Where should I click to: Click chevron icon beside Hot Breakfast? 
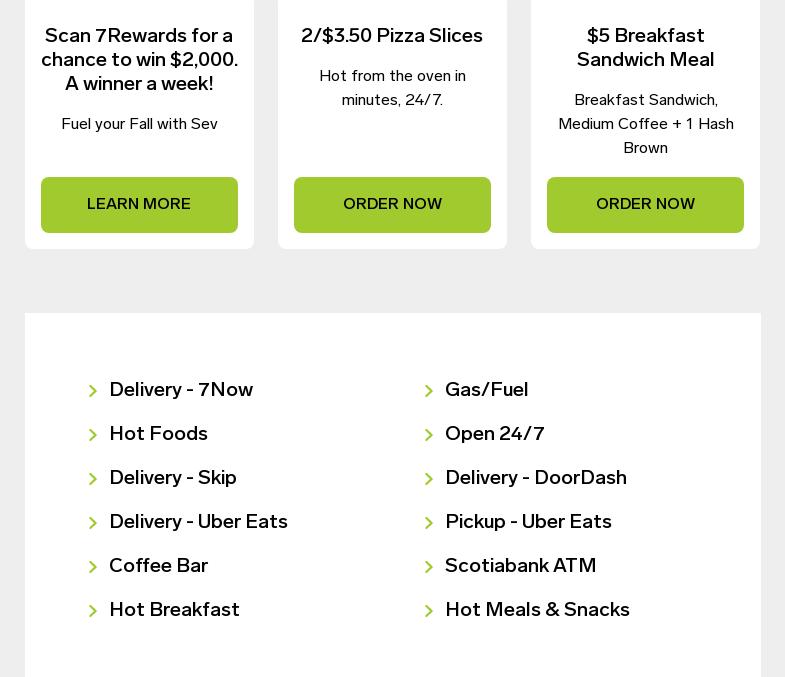click(93, 611)
